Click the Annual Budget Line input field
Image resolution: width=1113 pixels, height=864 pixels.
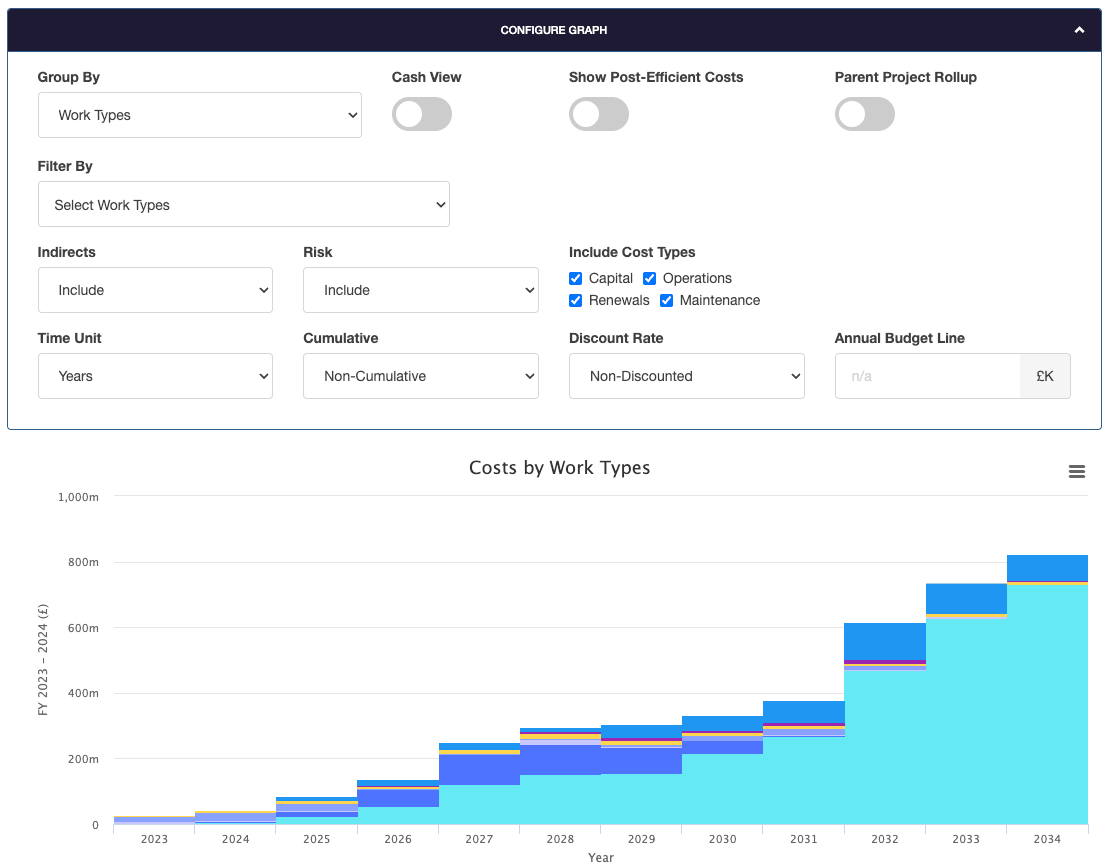pyautogui.click(x=927, y=376)
